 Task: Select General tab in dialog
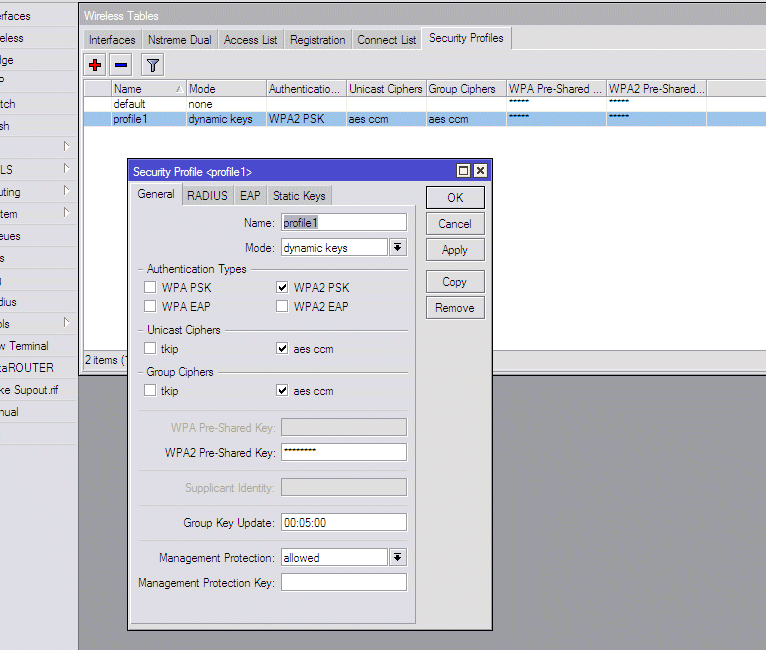(x=156, y=194)
